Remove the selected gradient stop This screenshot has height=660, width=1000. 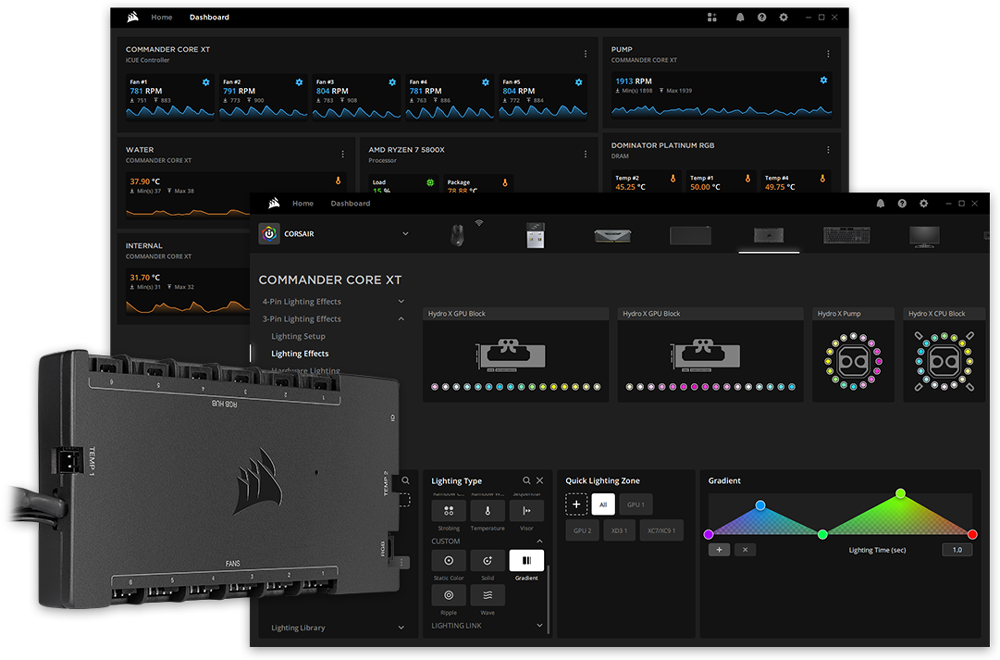click(x=745, y=550)
